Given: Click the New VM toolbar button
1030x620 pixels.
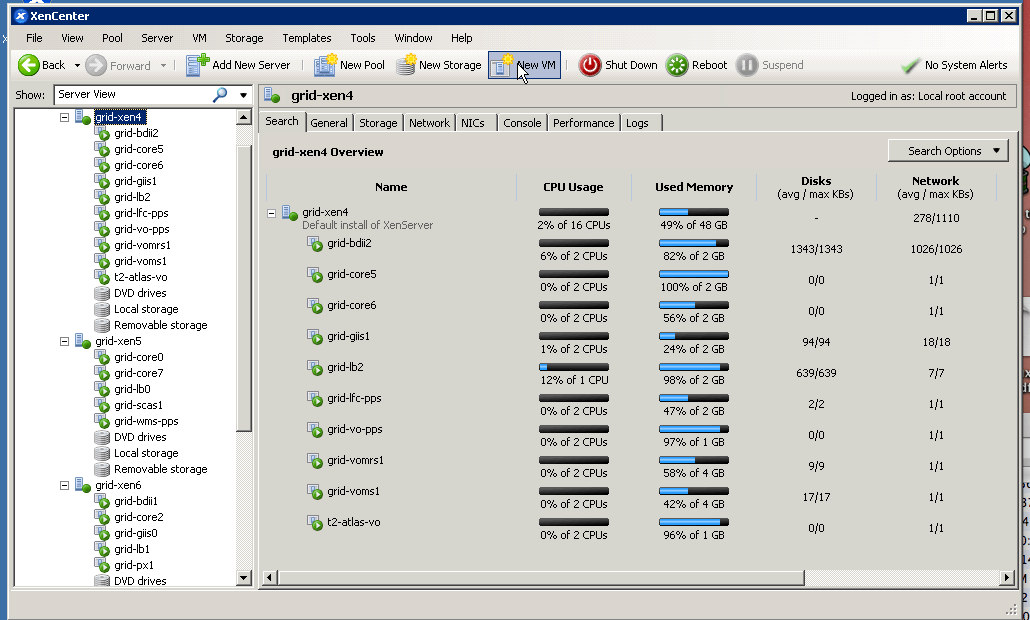Looking at the screenshot, I should click(x=524, y=65).
